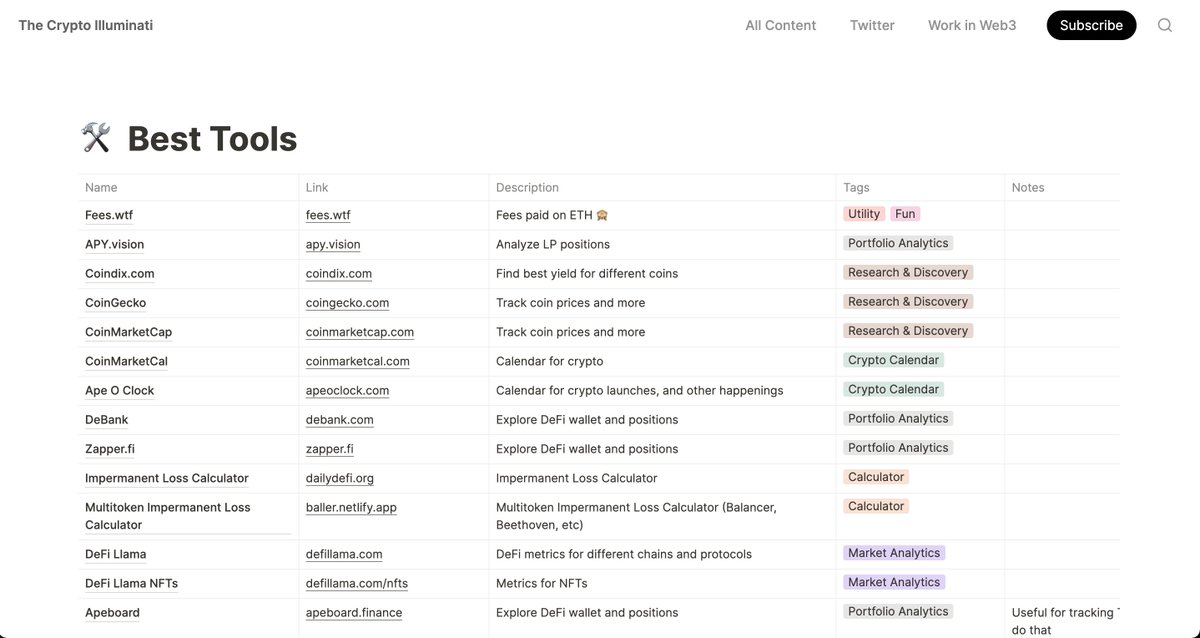Image resolution: width=1200 pixels, height=638 pixels.
Task: Click Research & Discovery tag for Coindix.com
Action: tap(908, 272)
